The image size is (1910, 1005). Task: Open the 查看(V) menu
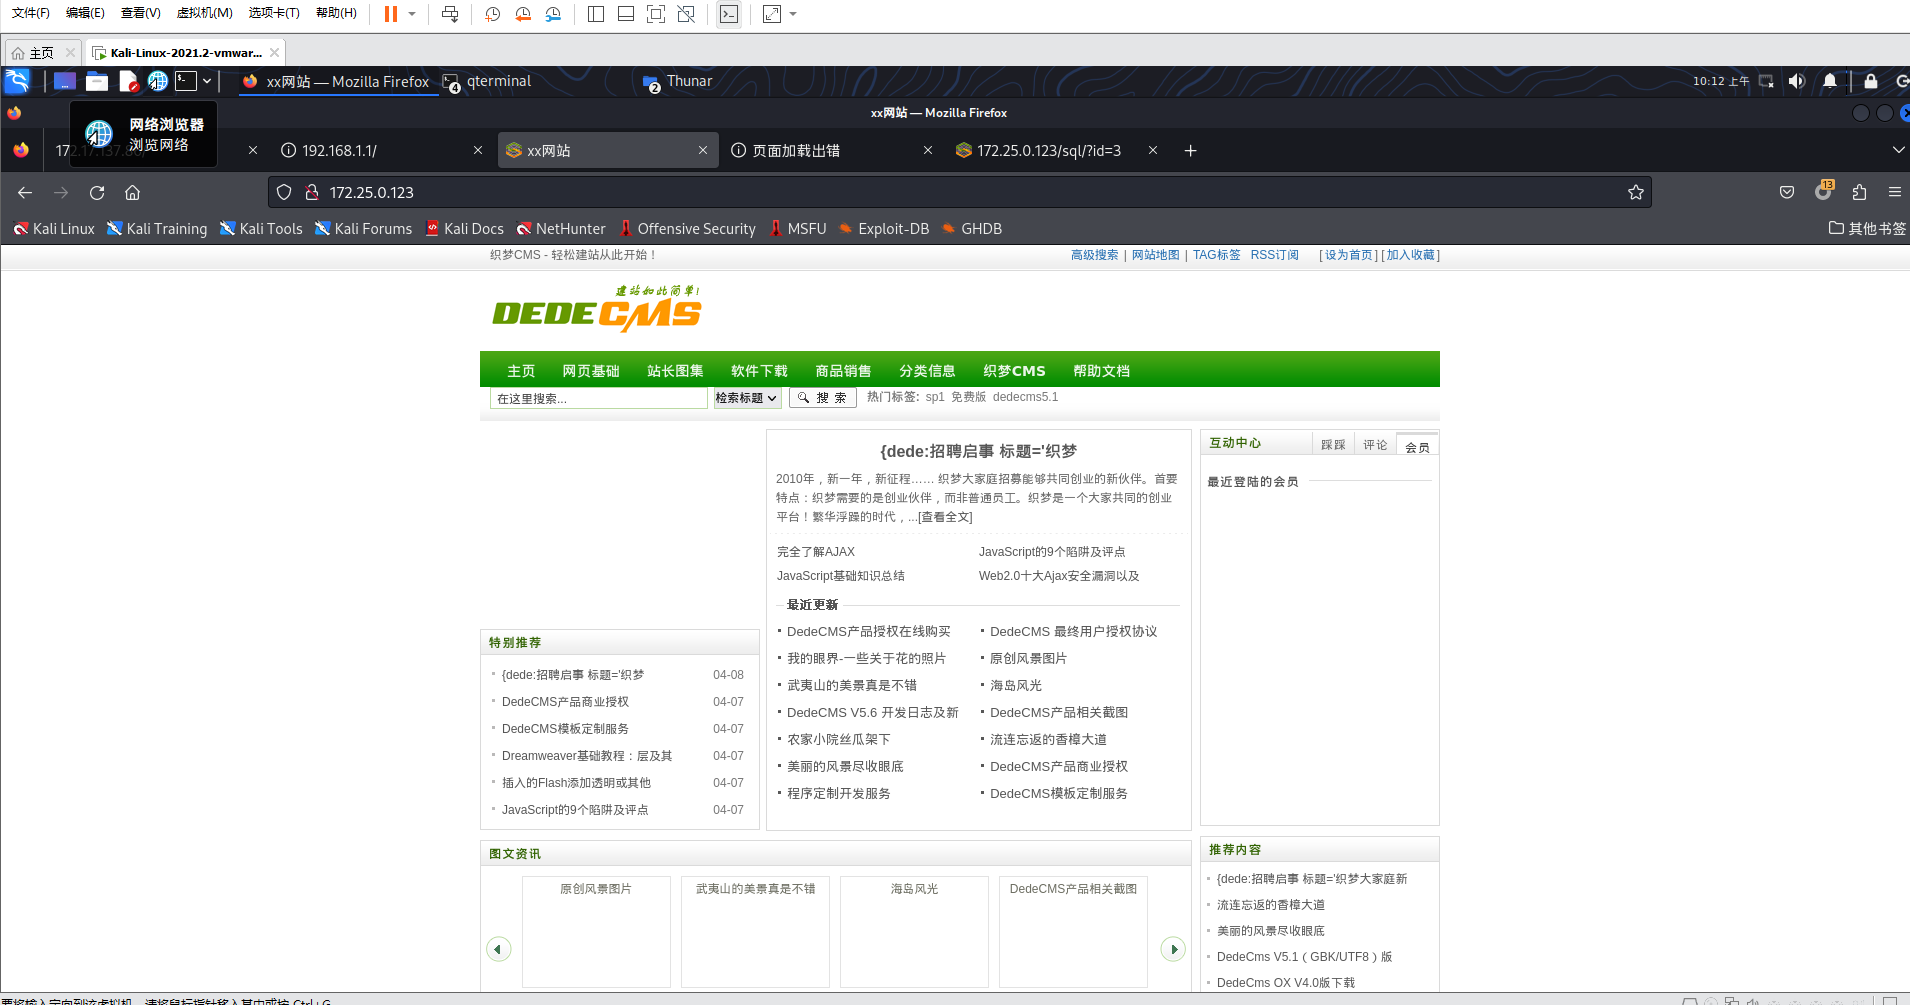pos(141,13)
